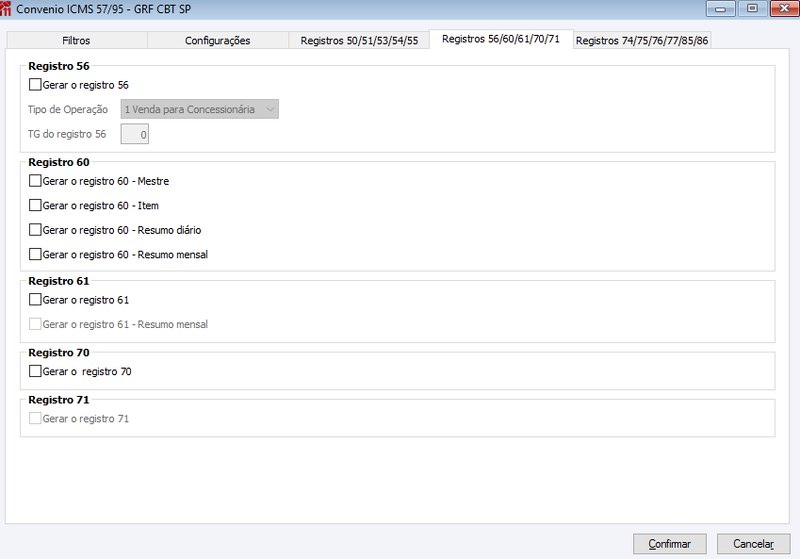Click the Registro 70 group title
The height and width of the screenshot is (559, 800).
pyautogui.click(x=59, y=352)
